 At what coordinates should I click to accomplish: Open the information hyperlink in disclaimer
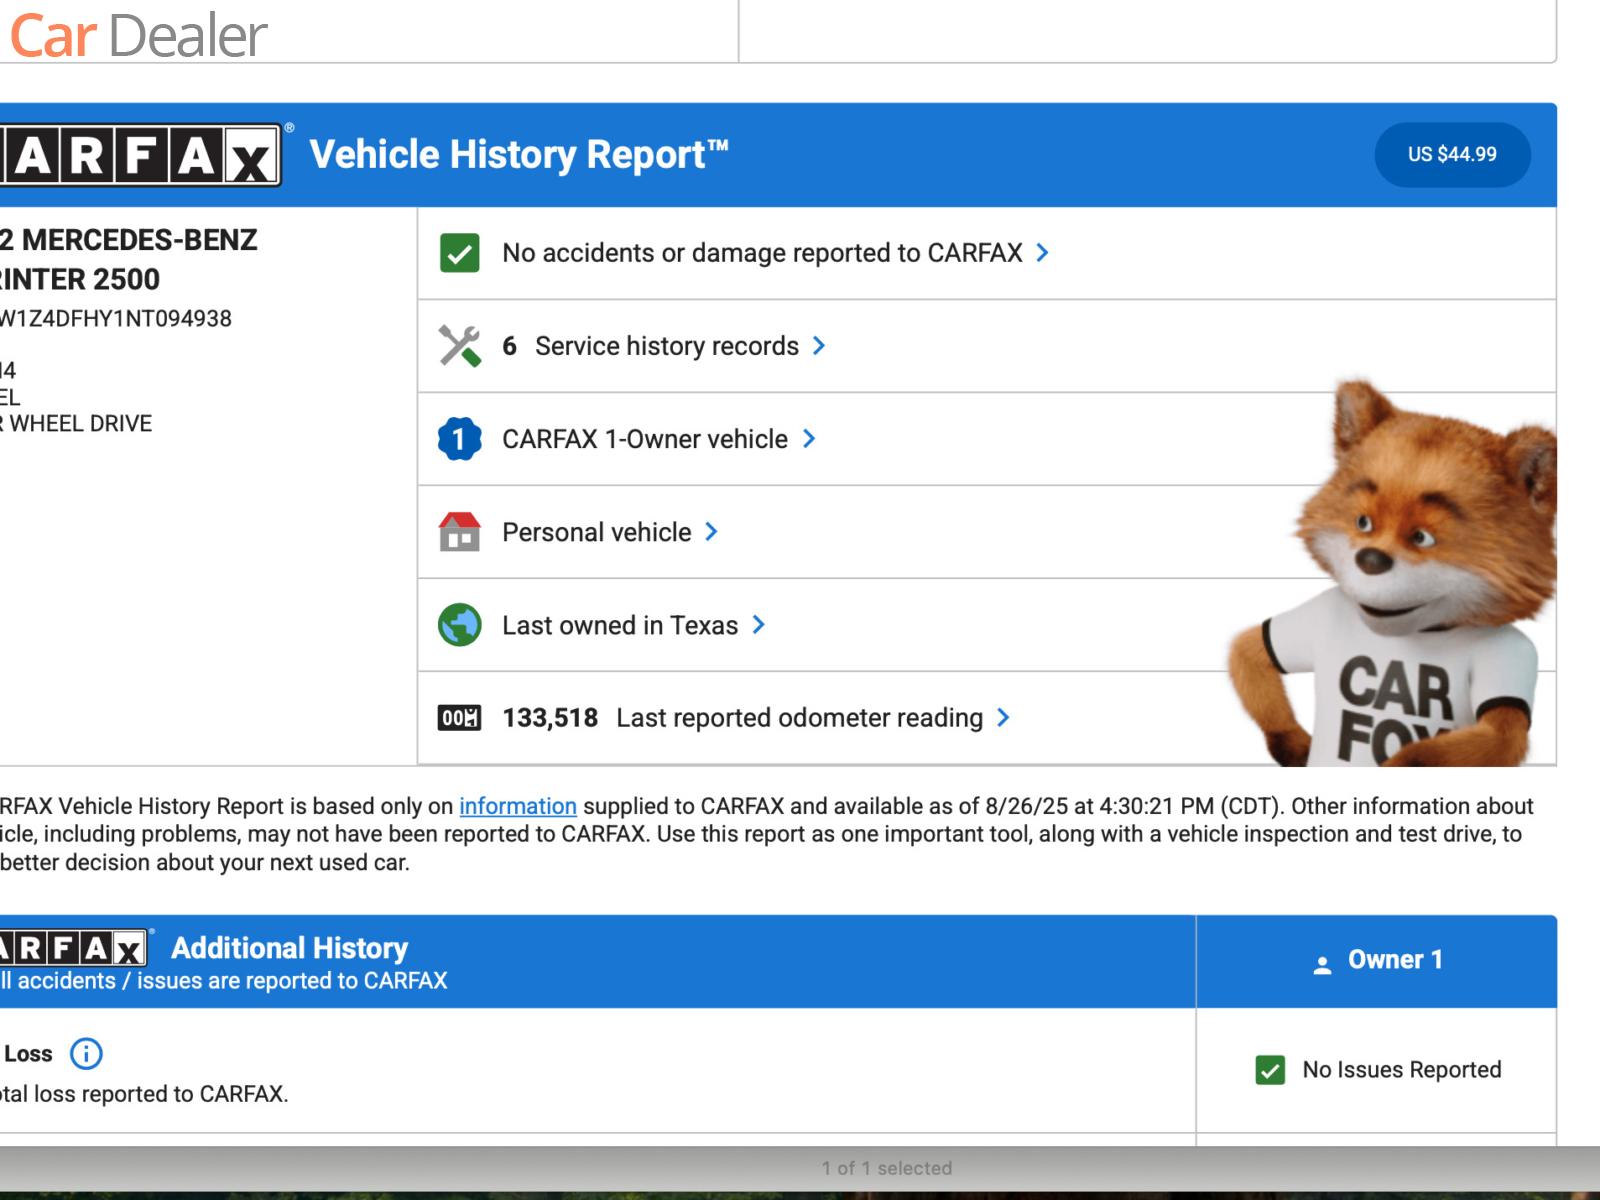[x=517, y=806]
